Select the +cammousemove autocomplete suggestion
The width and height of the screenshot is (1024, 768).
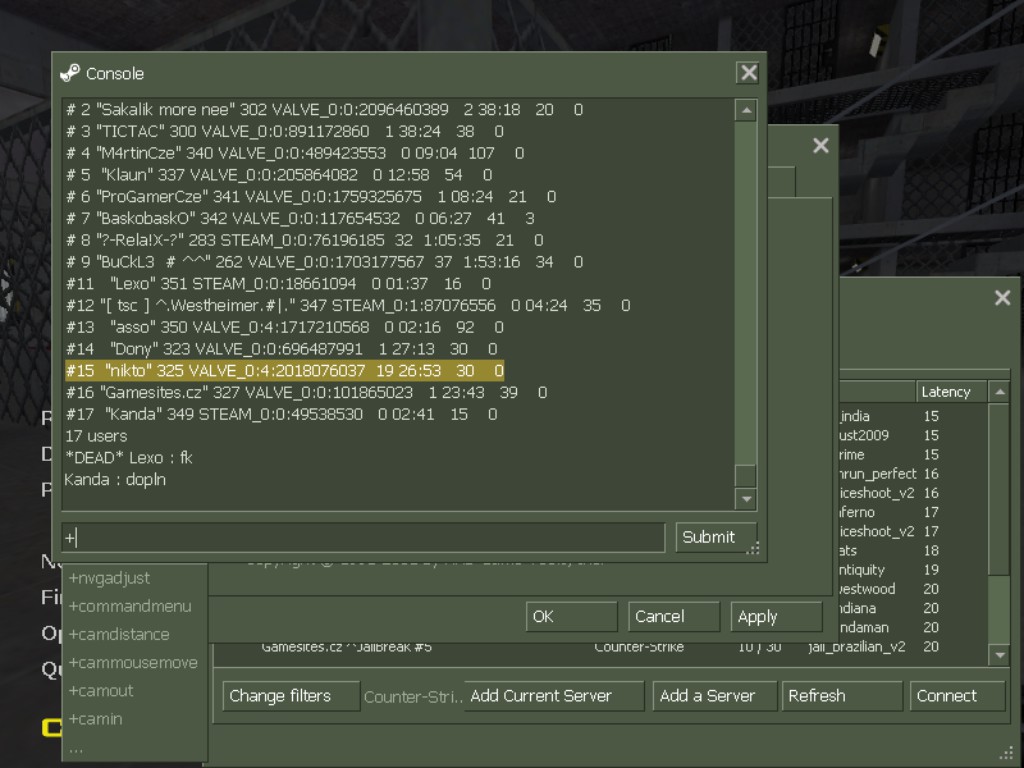click(x=133, y=662)
